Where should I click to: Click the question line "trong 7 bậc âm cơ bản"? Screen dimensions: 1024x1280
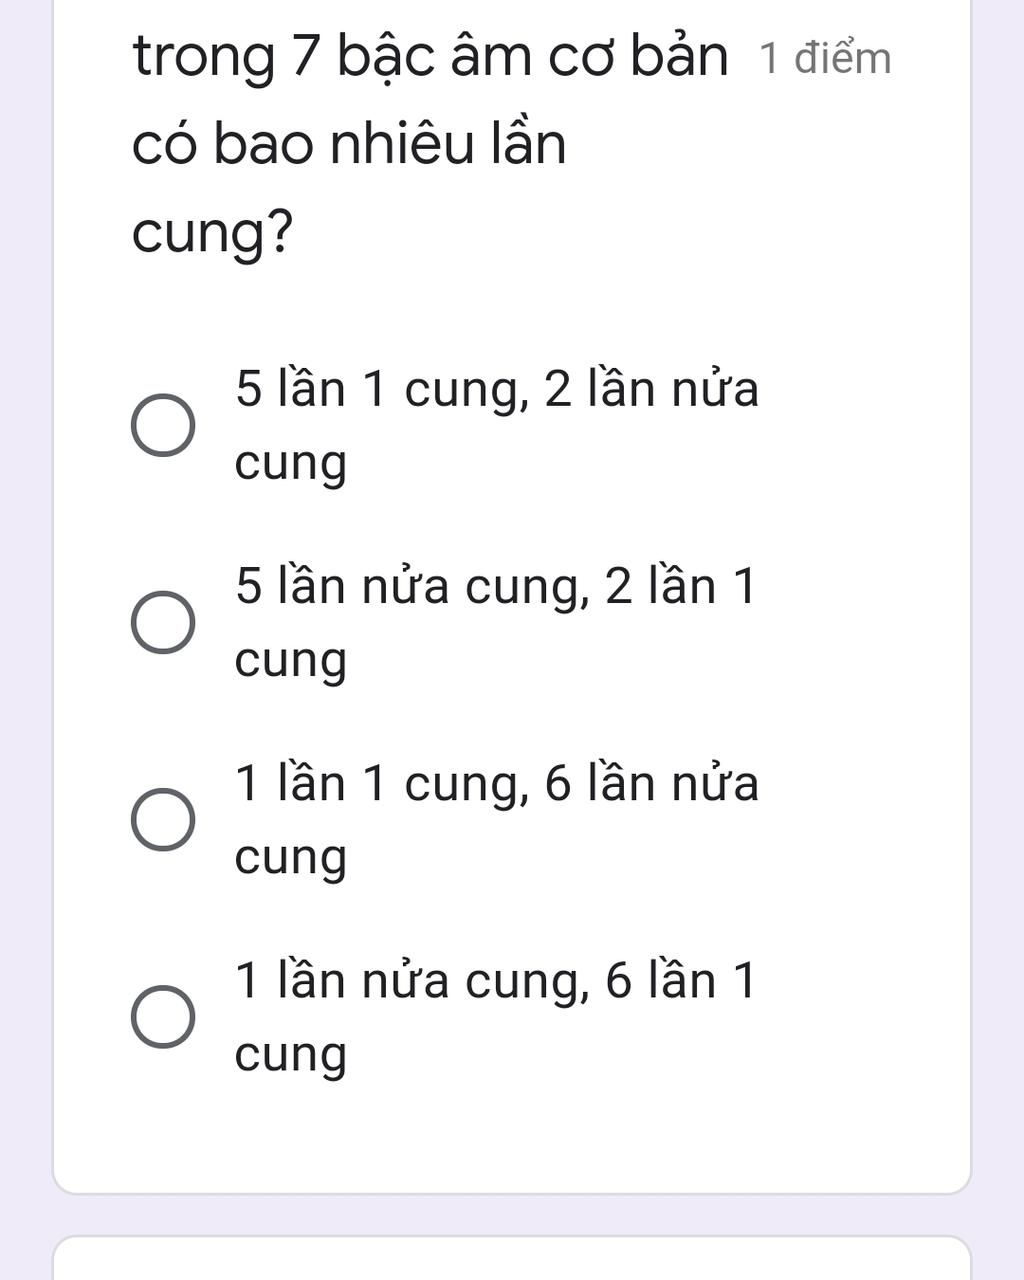tap(430, 56)
